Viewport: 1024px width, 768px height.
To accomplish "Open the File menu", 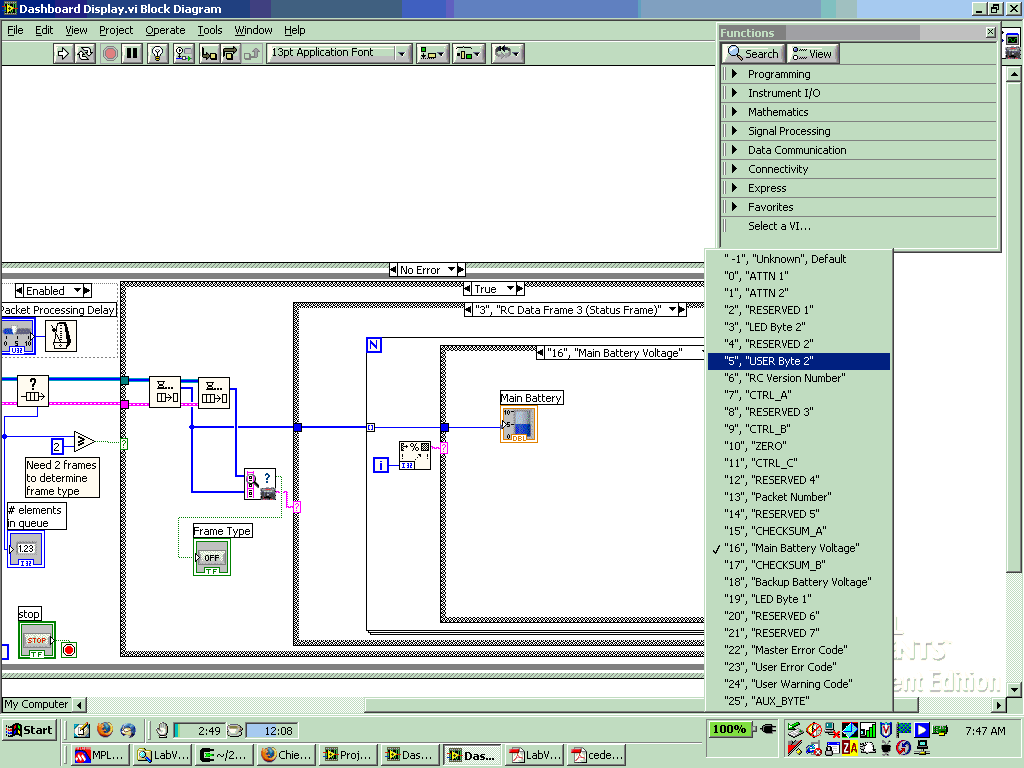I will pos(15,30).
